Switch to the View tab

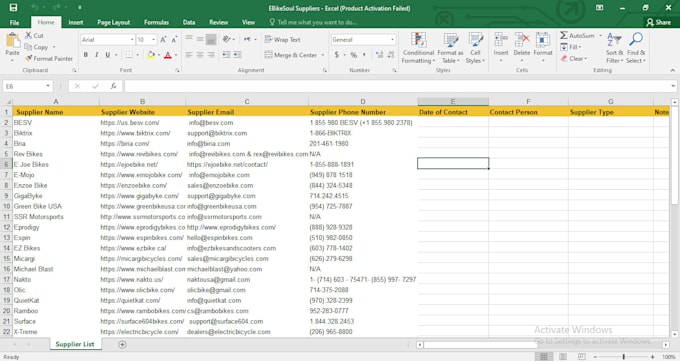[248, 22]
